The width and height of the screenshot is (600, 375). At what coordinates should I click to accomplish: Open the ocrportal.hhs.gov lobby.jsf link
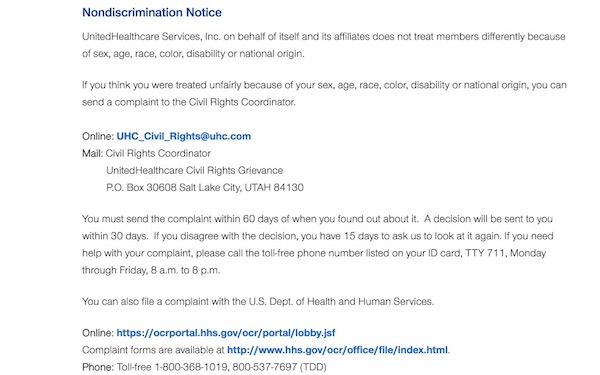point(226,333)
